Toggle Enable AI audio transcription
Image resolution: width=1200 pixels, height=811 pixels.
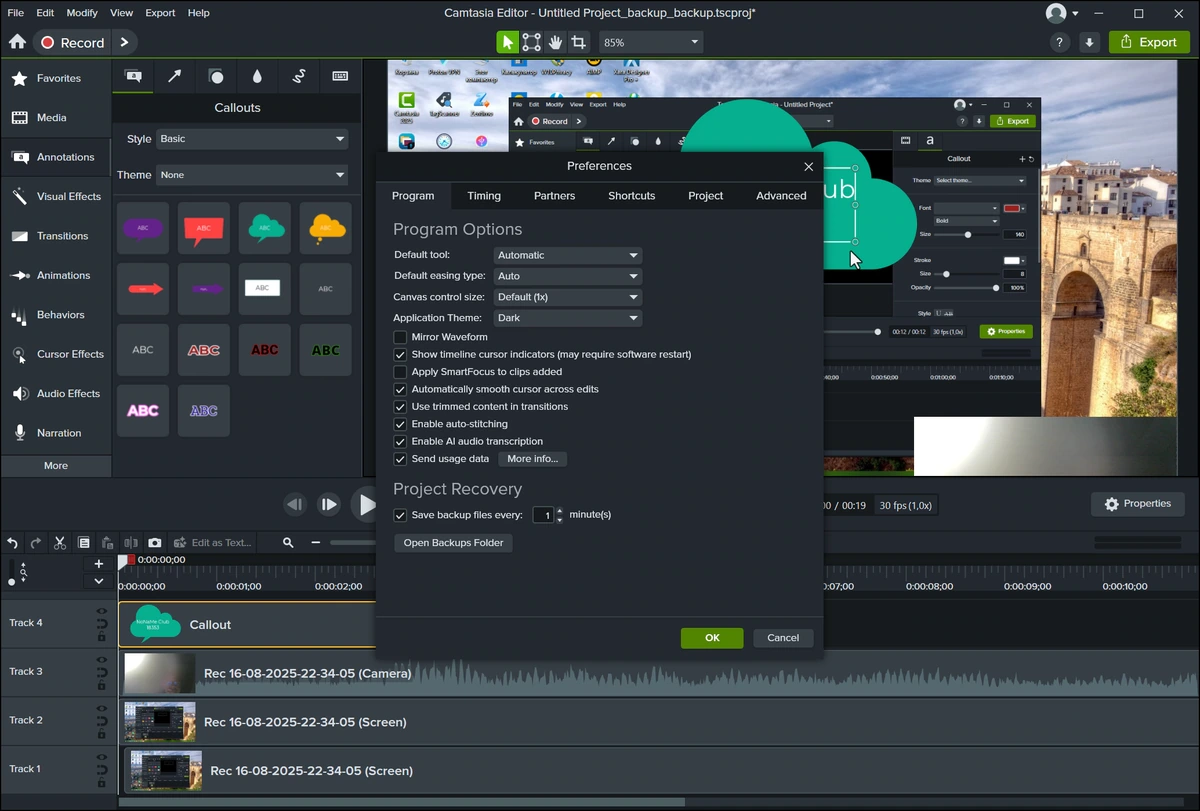point(400,441)
